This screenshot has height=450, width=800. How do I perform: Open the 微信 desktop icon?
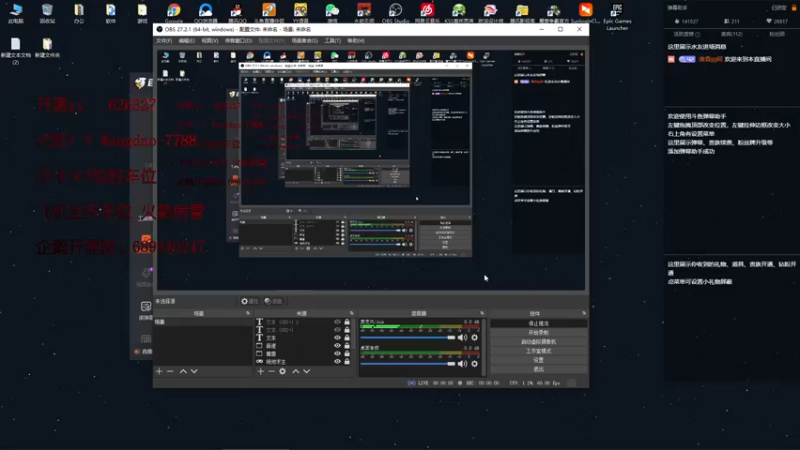[x=332, y=13]
